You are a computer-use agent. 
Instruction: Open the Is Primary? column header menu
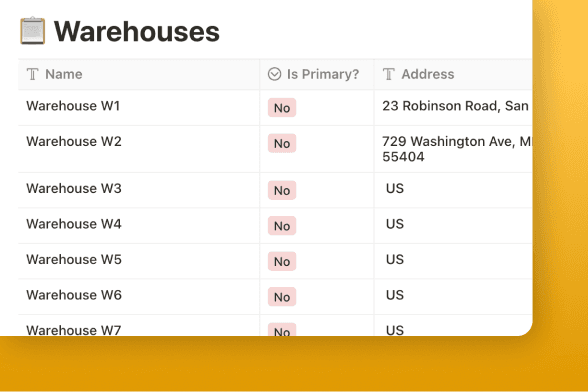(x=317, y=74)
